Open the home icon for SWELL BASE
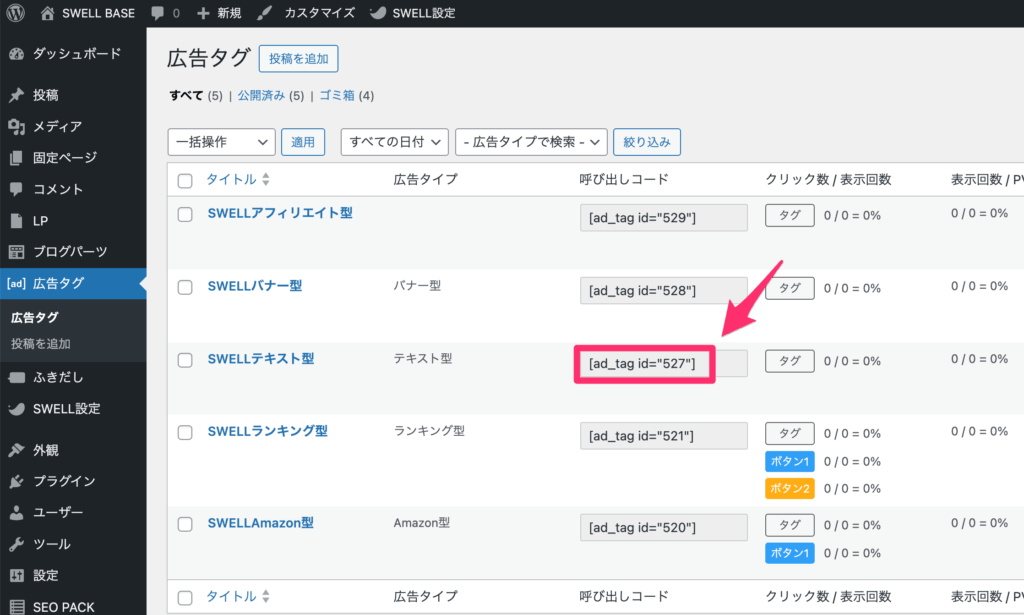The width and height of the screenshot is (1024, 615). pos(48,14)
